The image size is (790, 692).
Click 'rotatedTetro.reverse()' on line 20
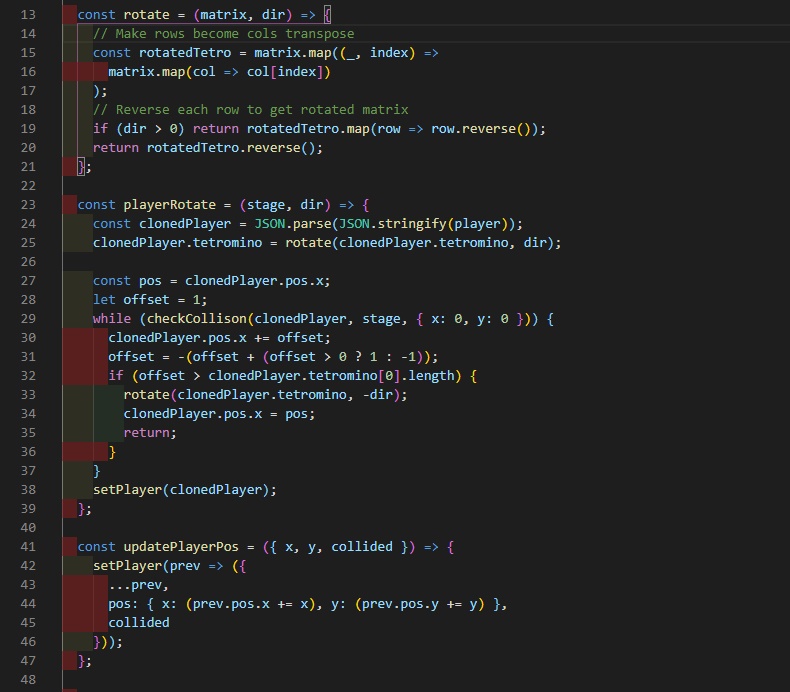click(x=231, y=148)
